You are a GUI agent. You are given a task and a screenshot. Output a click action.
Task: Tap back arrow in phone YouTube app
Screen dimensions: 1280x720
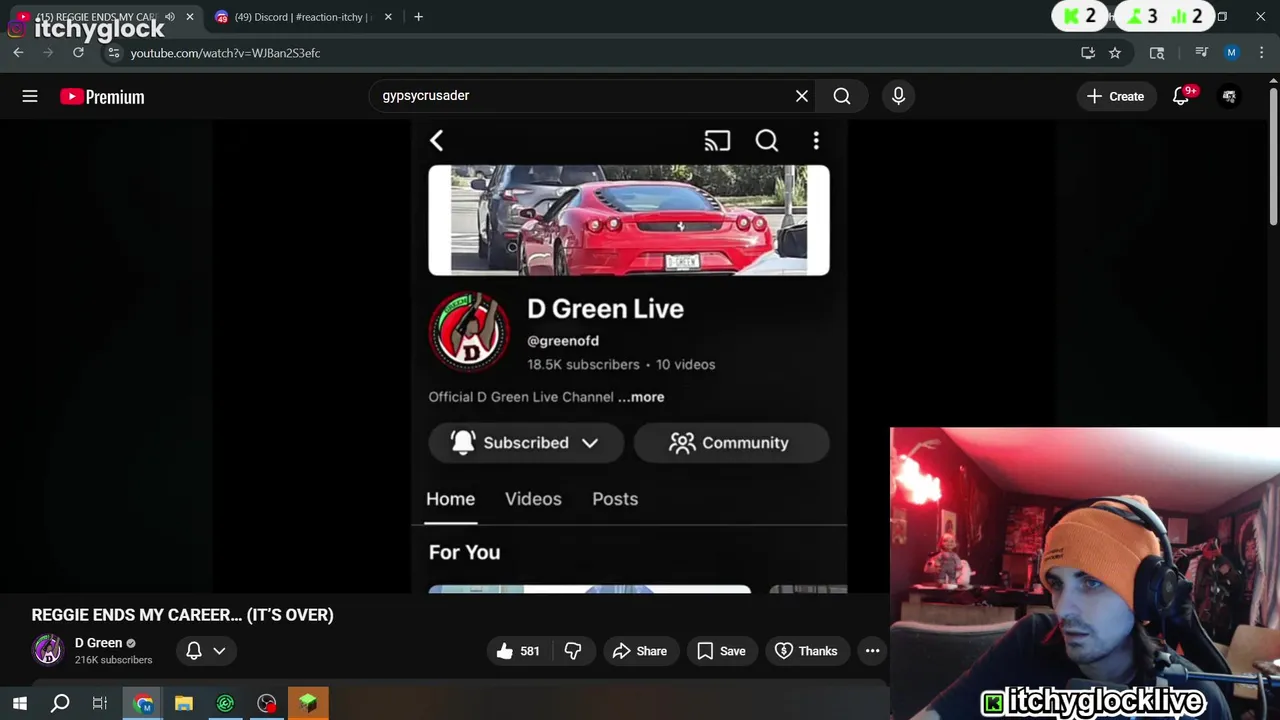click(436, 141)
